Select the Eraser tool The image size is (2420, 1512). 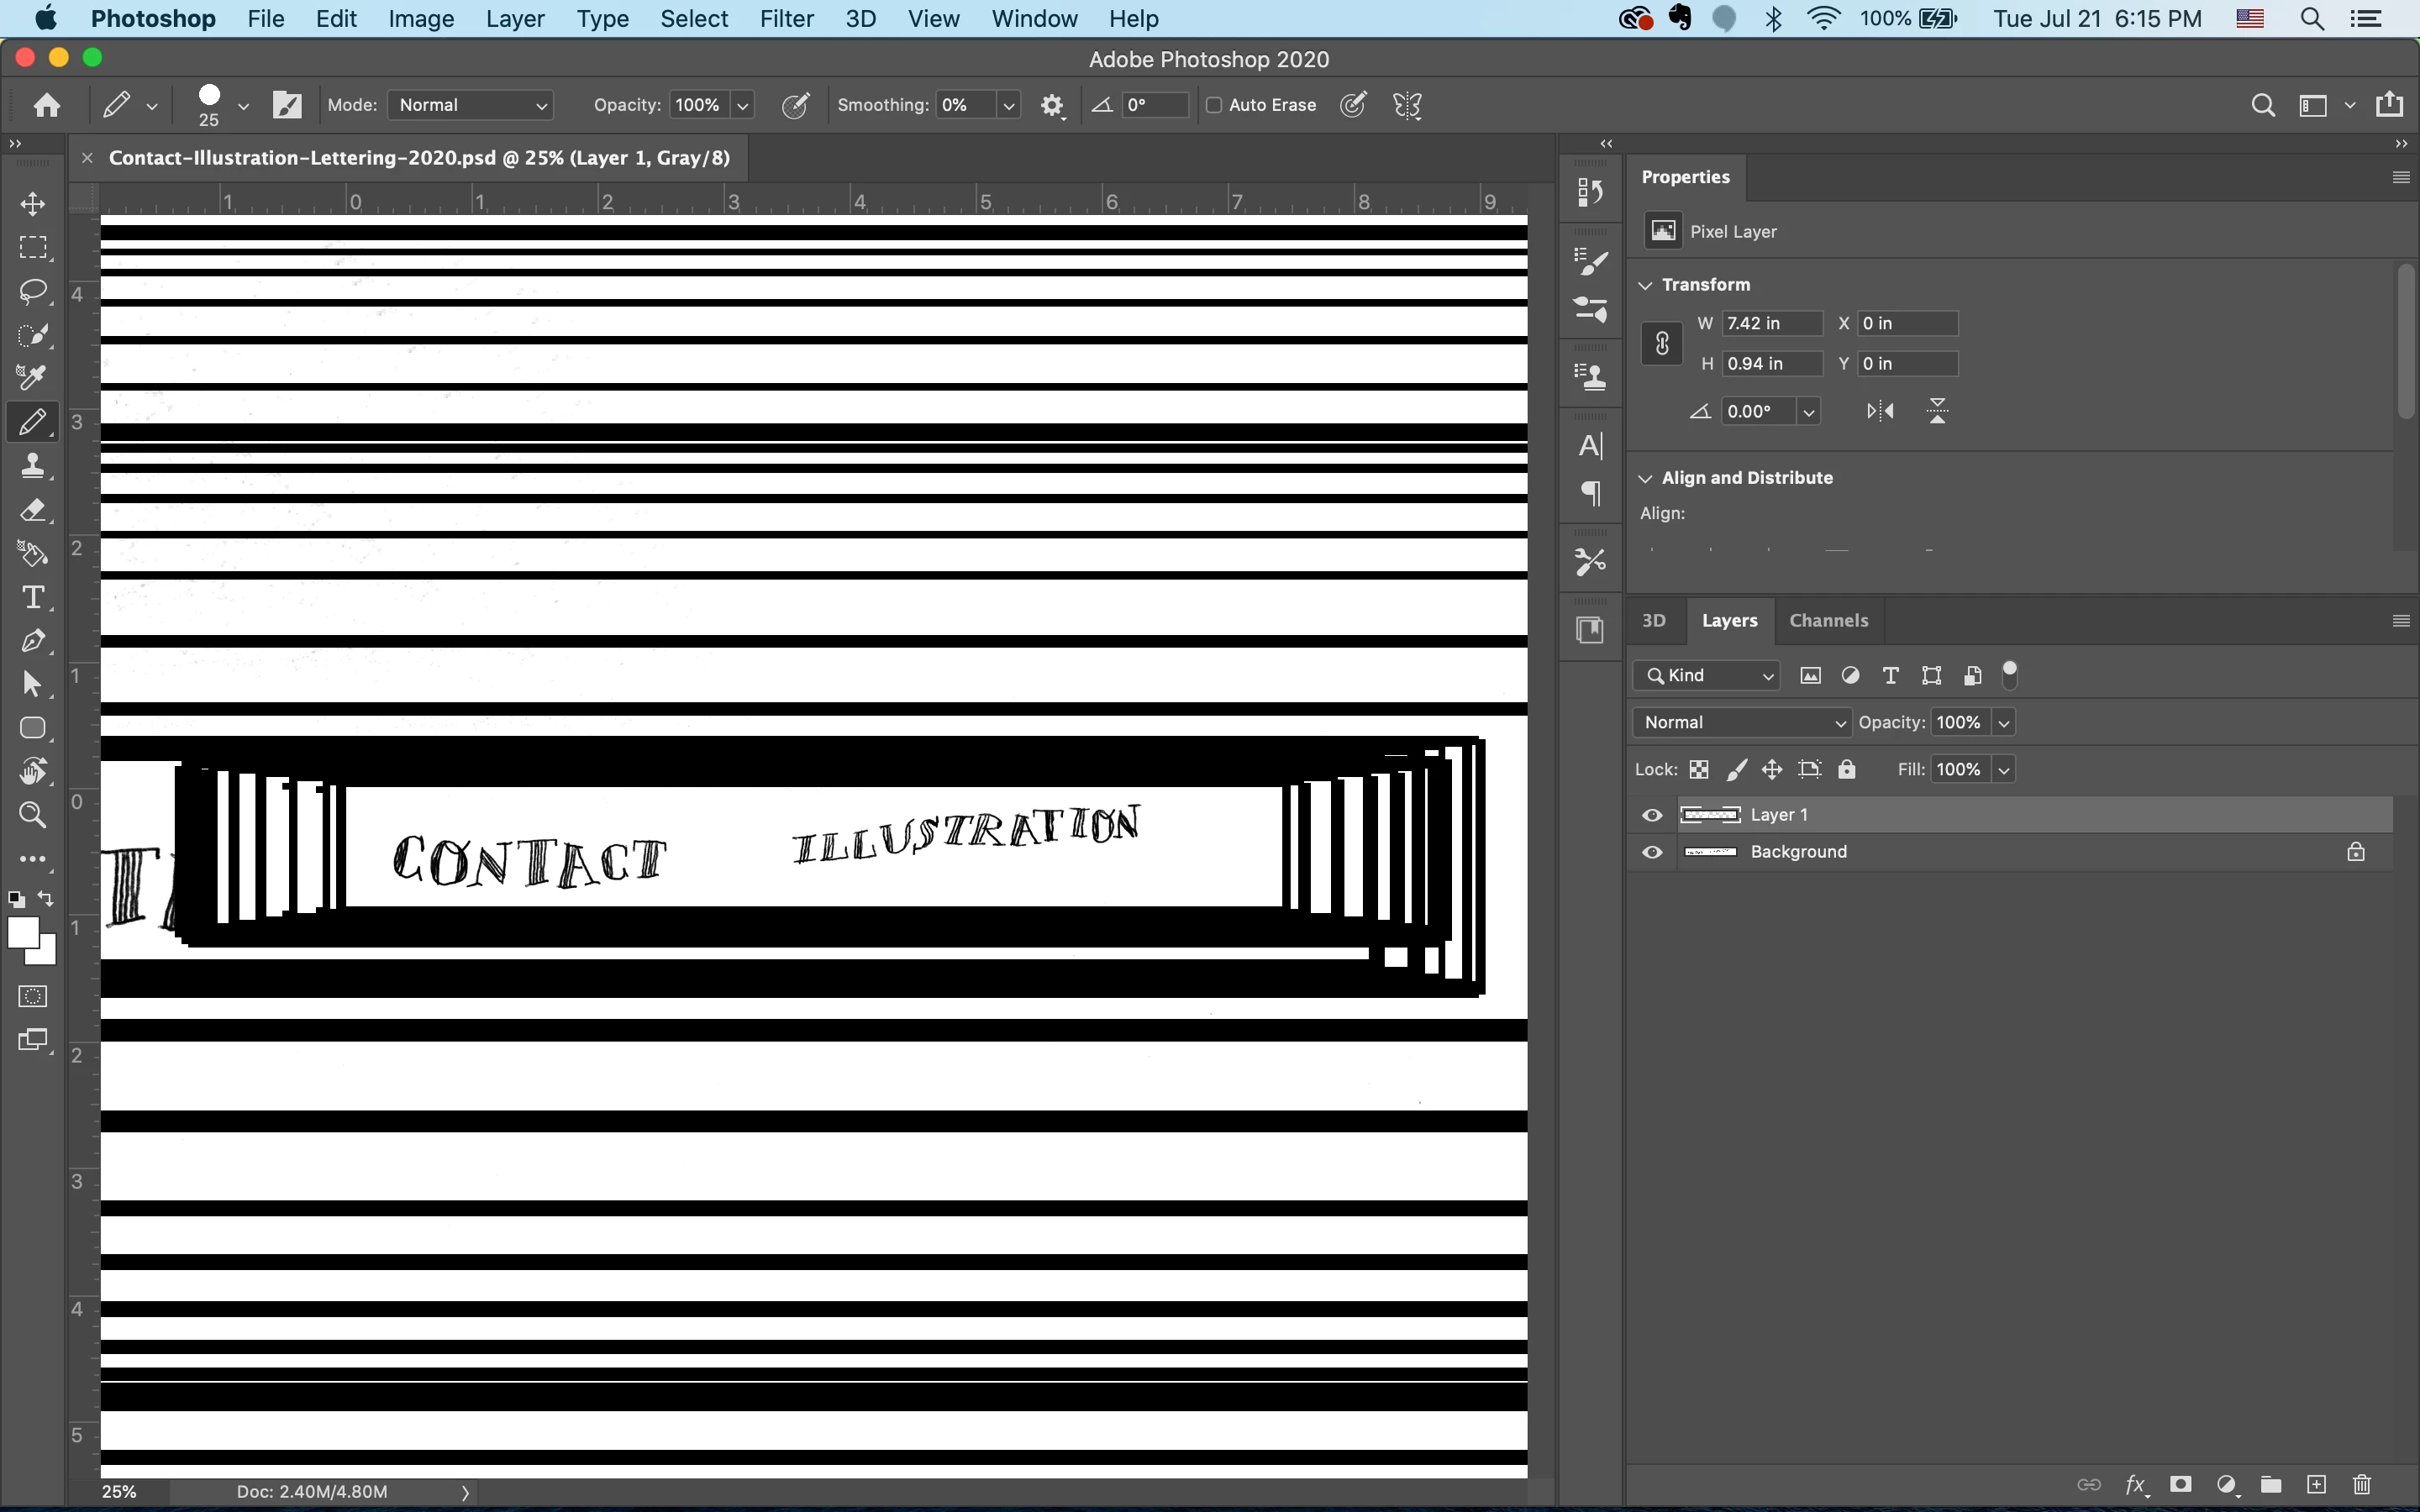point(33,510)
